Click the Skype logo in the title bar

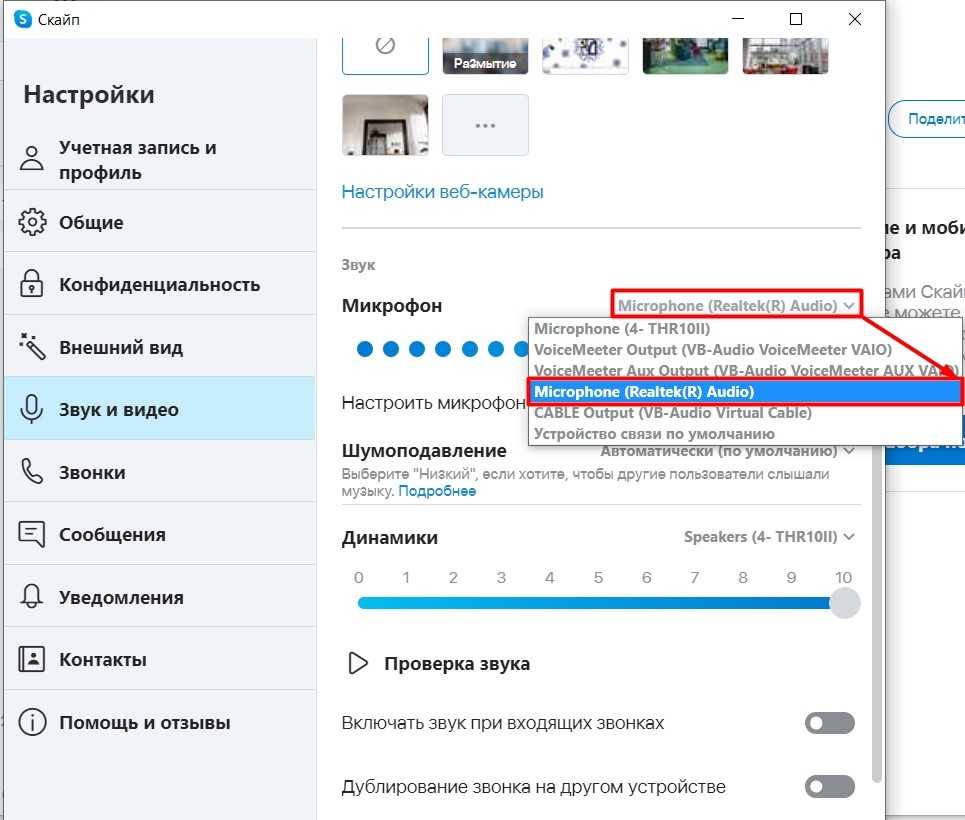tap(23, 19)
